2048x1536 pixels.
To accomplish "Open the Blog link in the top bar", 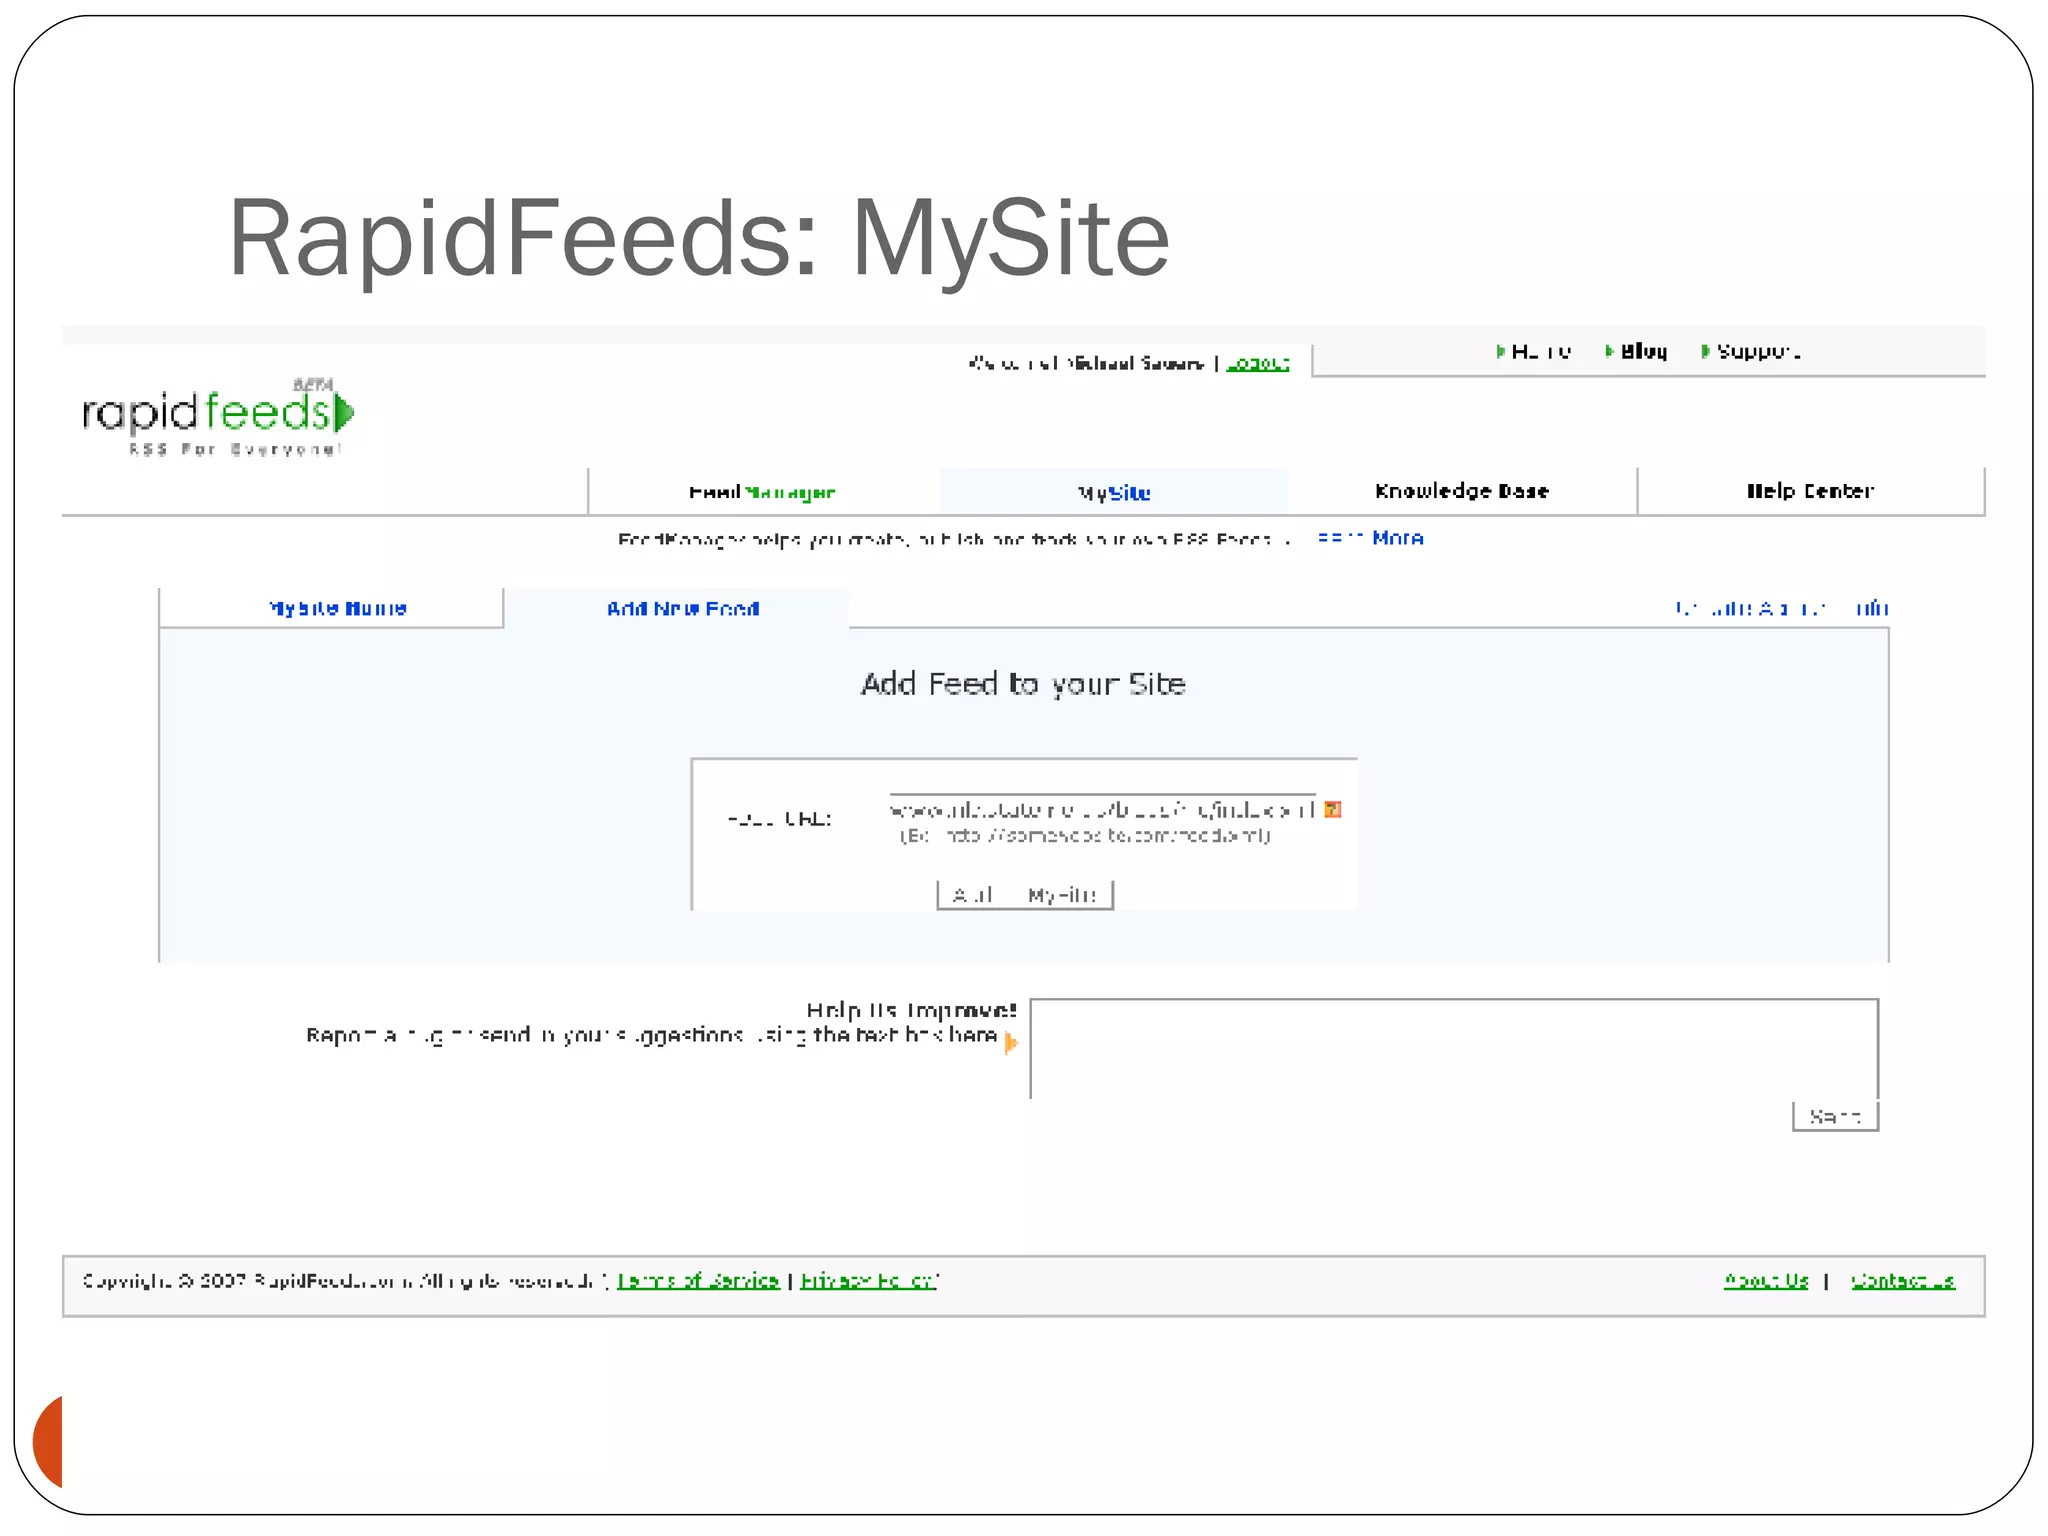I will [1644, 351].
